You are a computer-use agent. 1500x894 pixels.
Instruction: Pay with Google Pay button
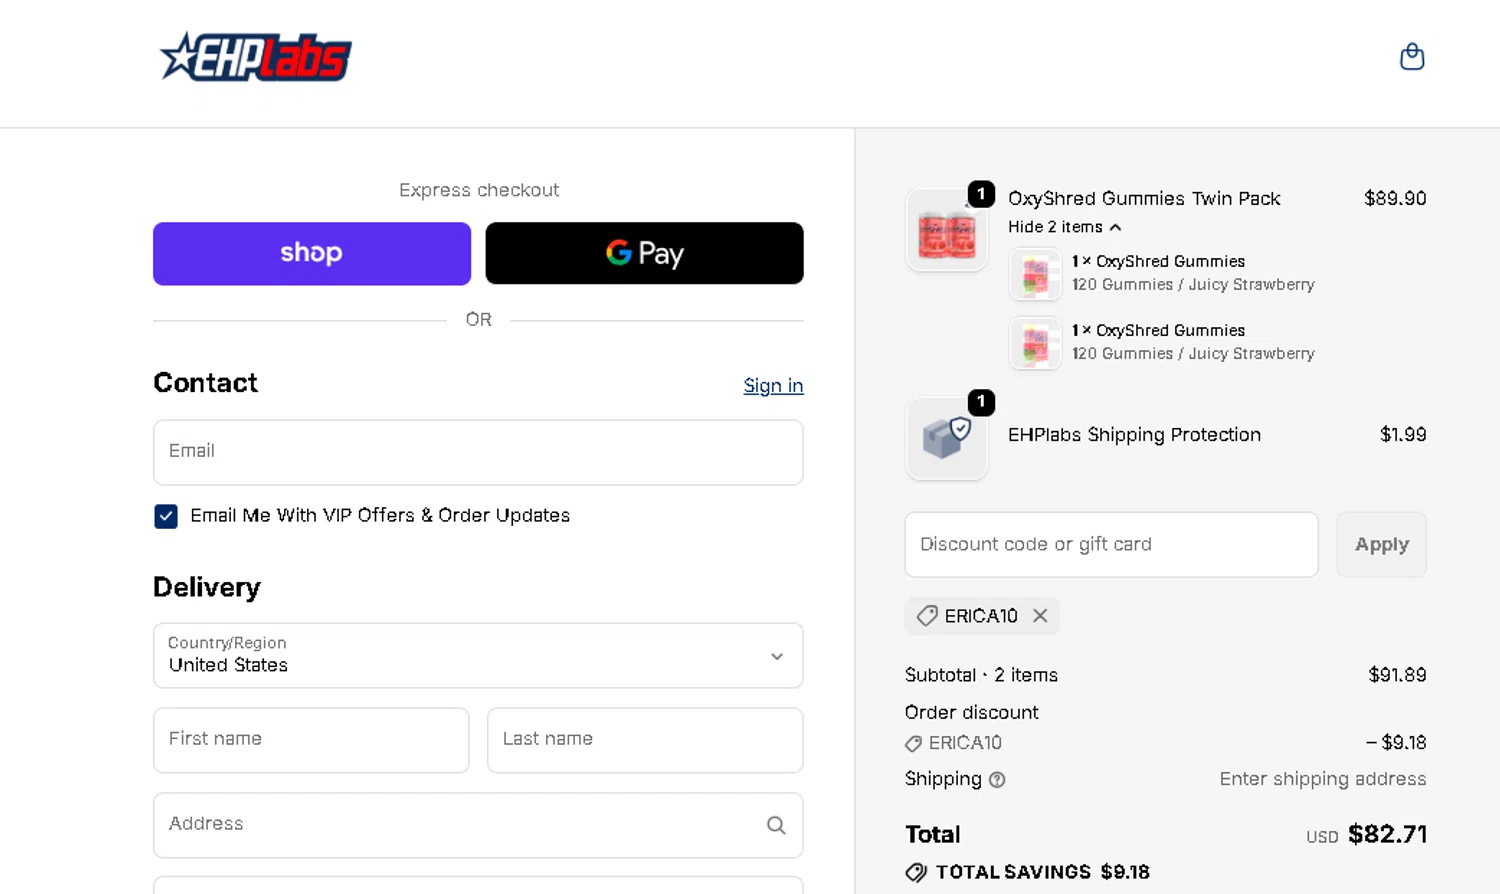[644, 253]
